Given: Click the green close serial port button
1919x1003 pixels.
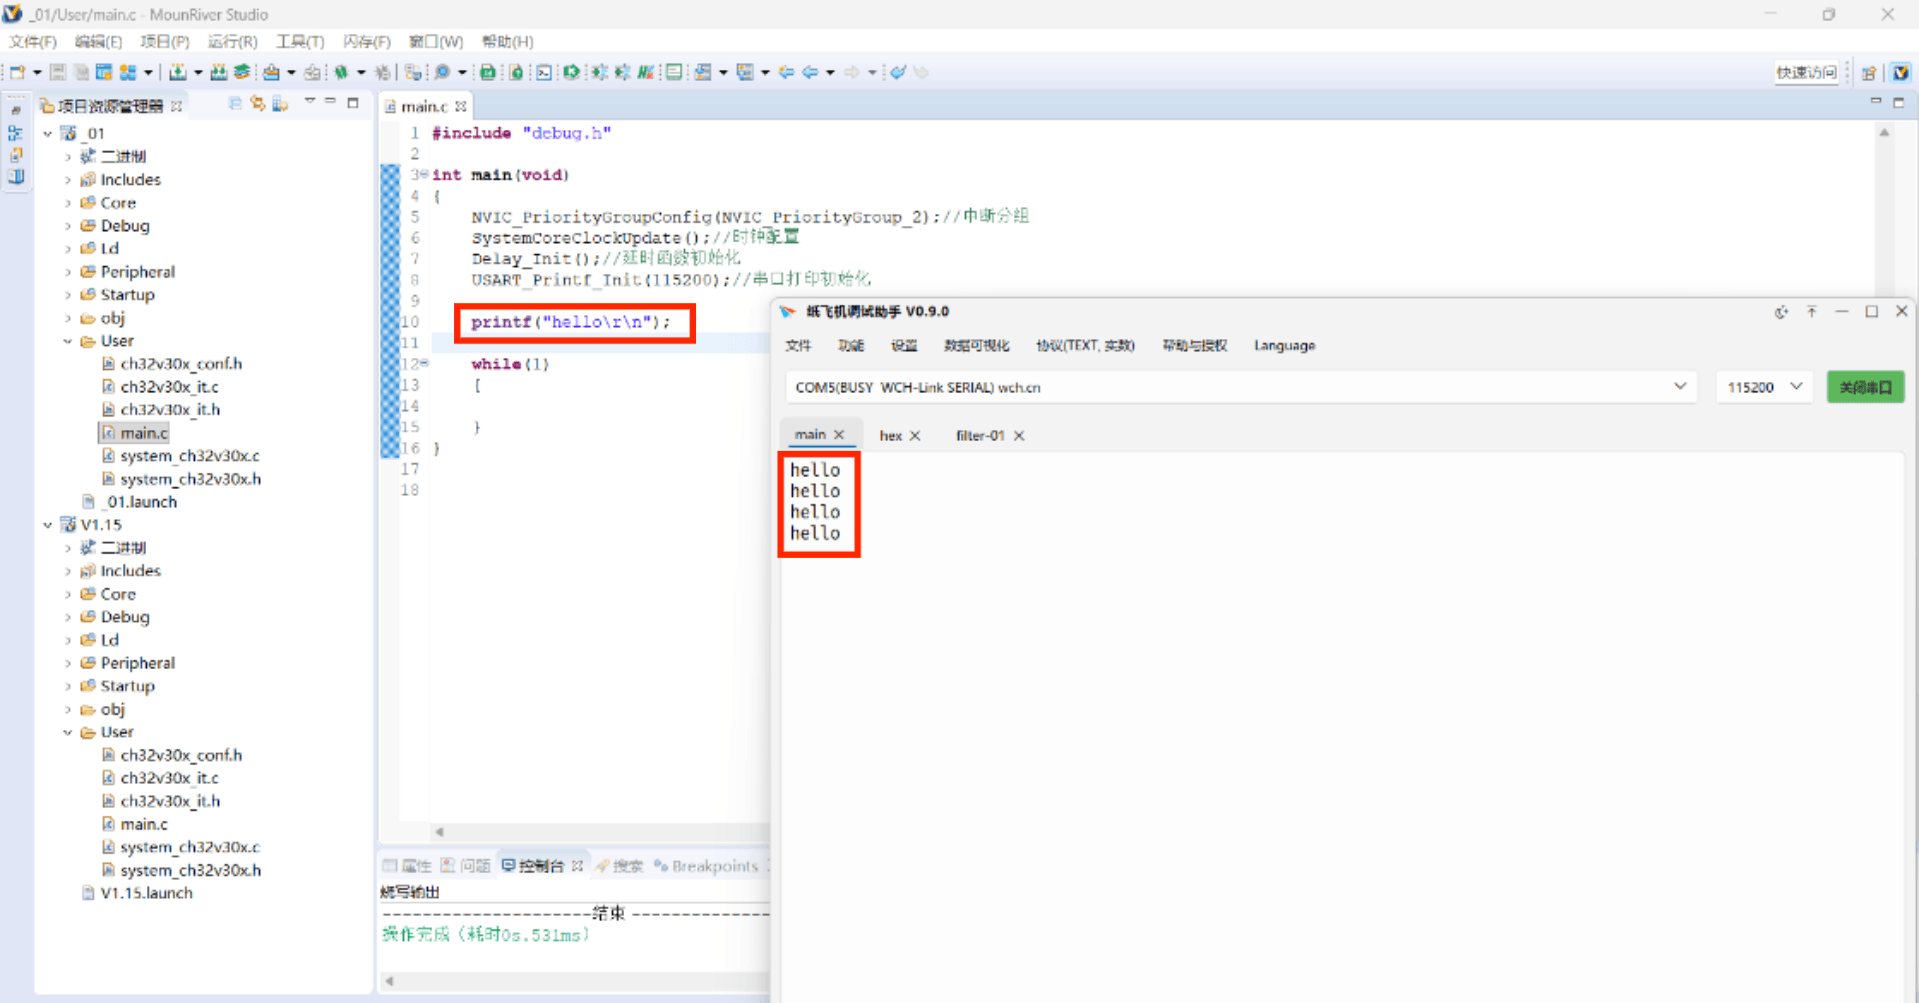Looking at the screenshot, I should (1865, 387).
